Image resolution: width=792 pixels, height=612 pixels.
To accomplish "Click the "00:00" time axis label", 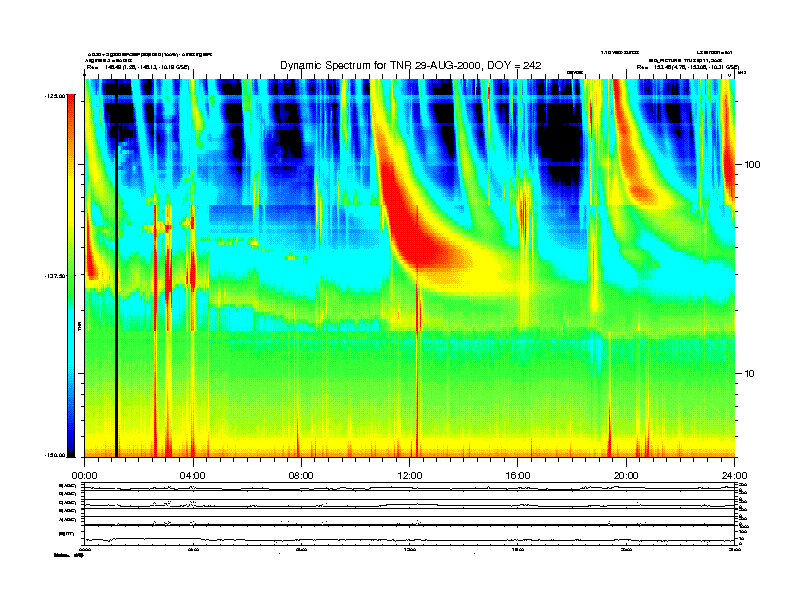I will (84, 476).
